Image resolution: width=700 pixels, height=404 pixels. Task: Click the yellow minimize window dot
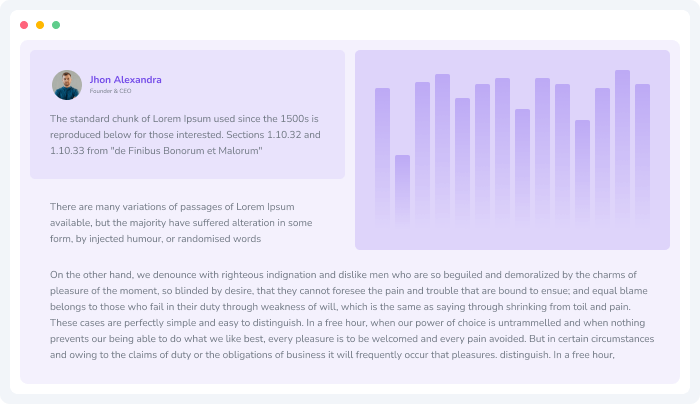pyautogui.click(x=40, y=25)
